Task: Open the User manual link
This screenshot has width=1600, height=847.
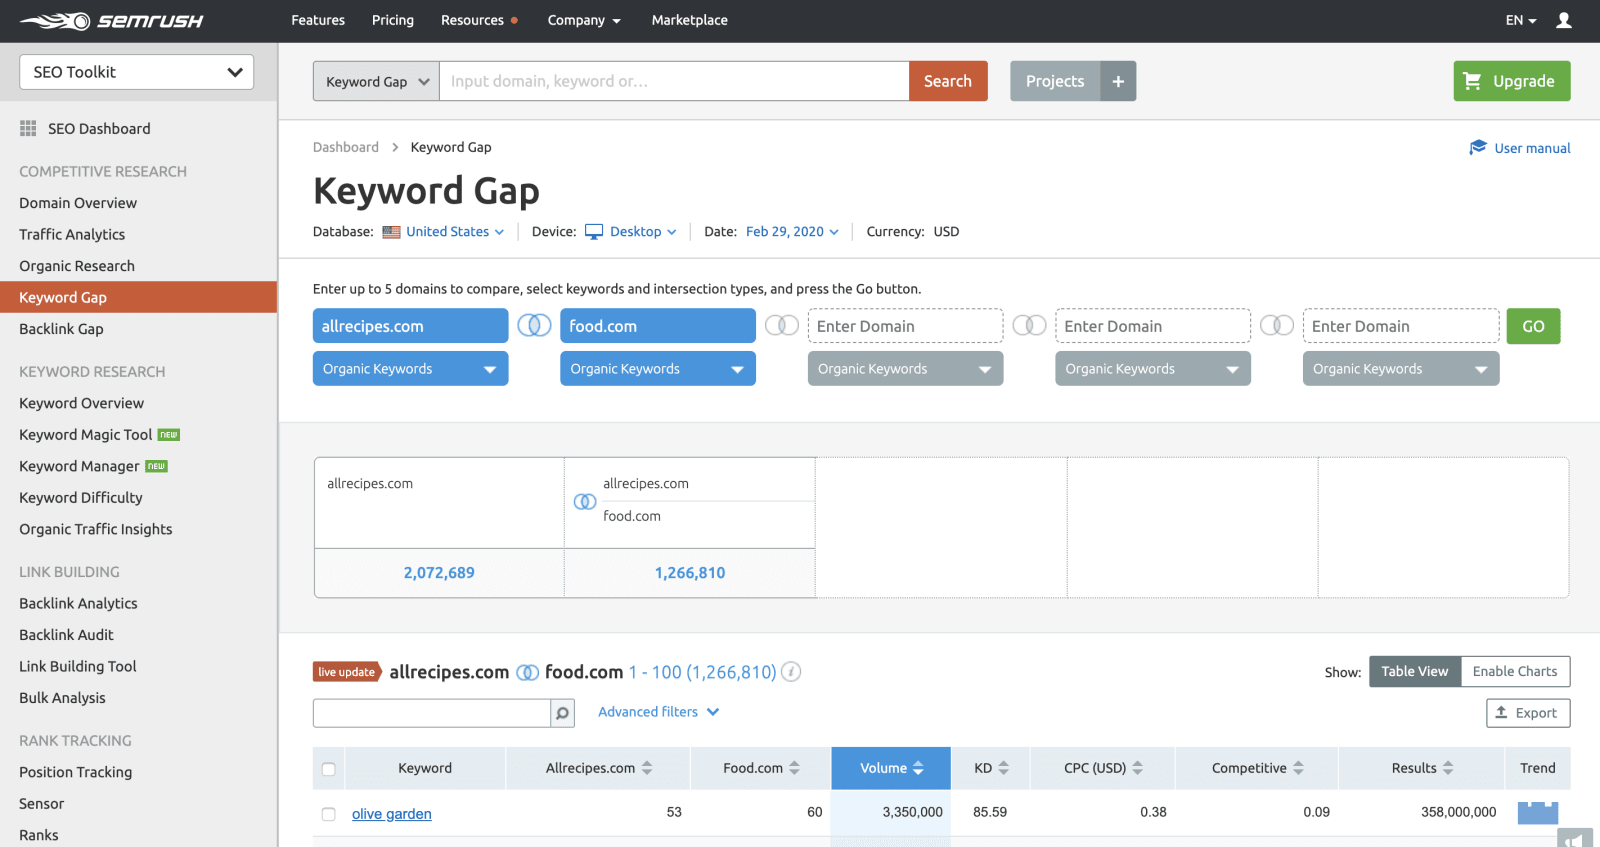Action: click(x=1532, y=148)
